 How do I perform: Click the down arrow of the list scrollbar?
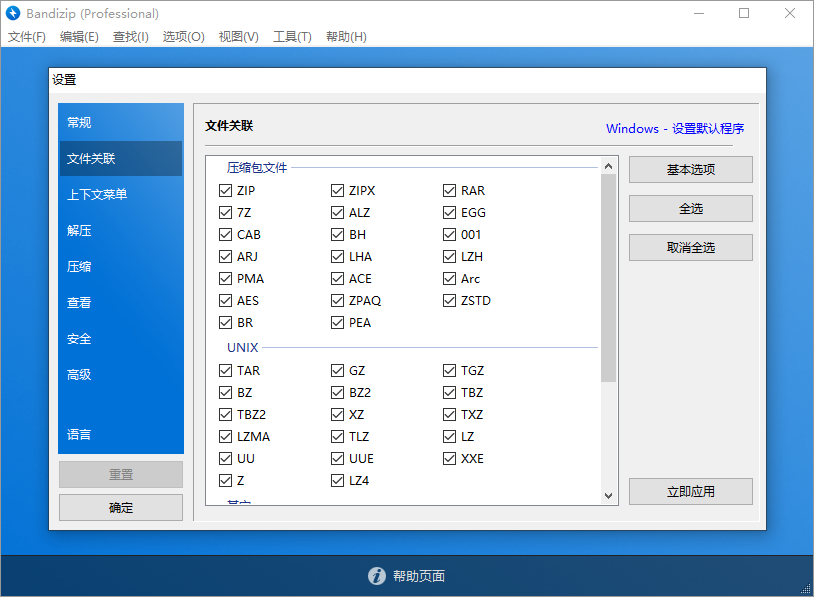[608, 493]
